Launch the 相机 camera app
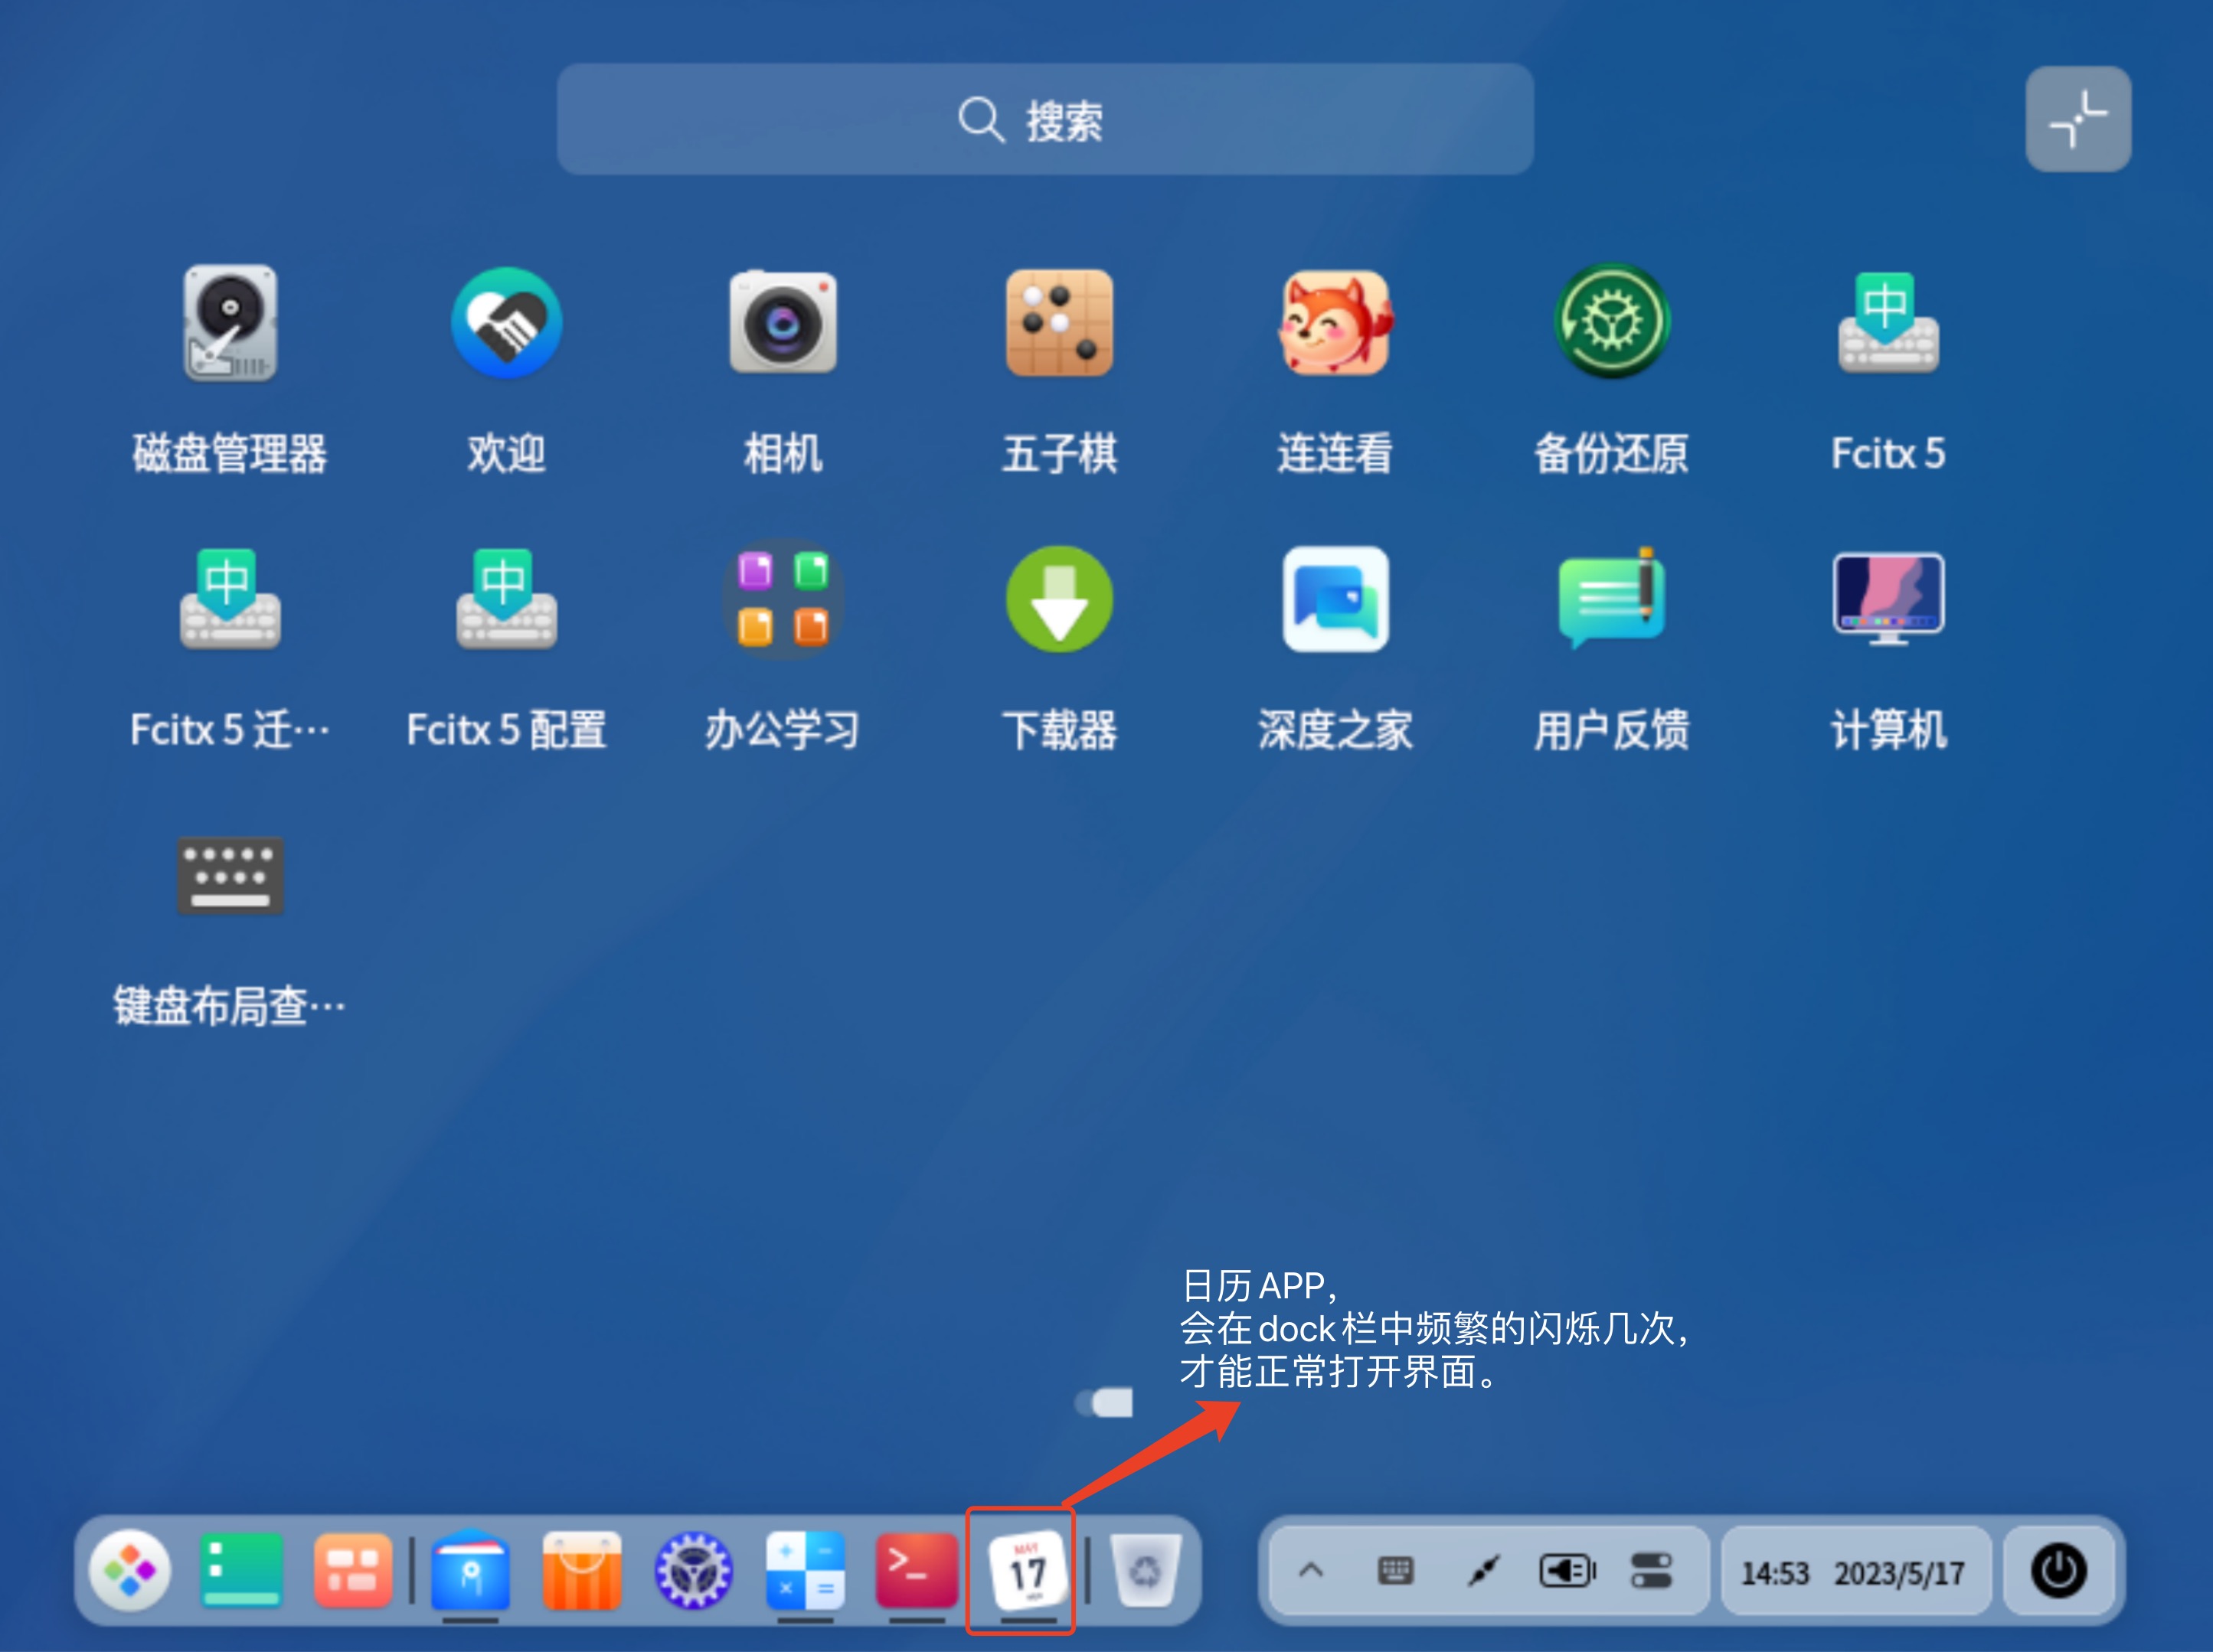Viewport: 2213px width, 1652px height. point(782,324)
